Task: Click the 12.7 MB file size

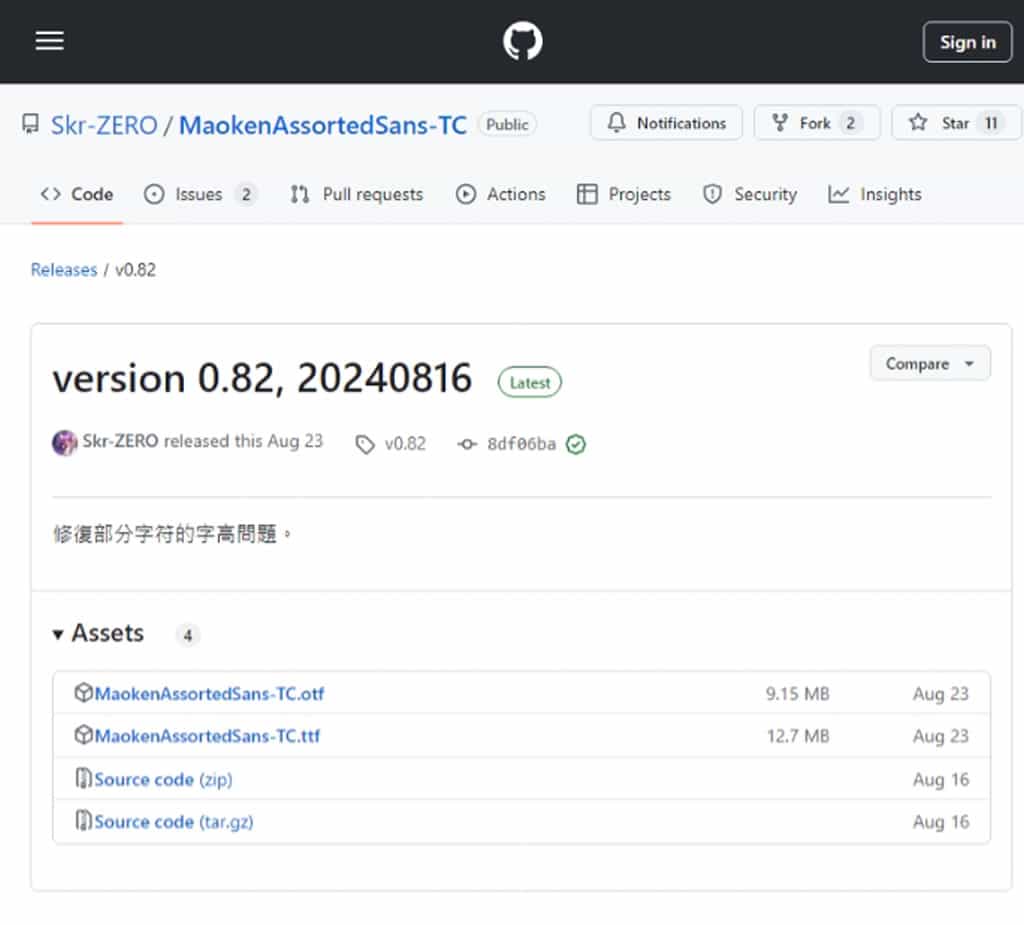Action: [x=798, y=736]
